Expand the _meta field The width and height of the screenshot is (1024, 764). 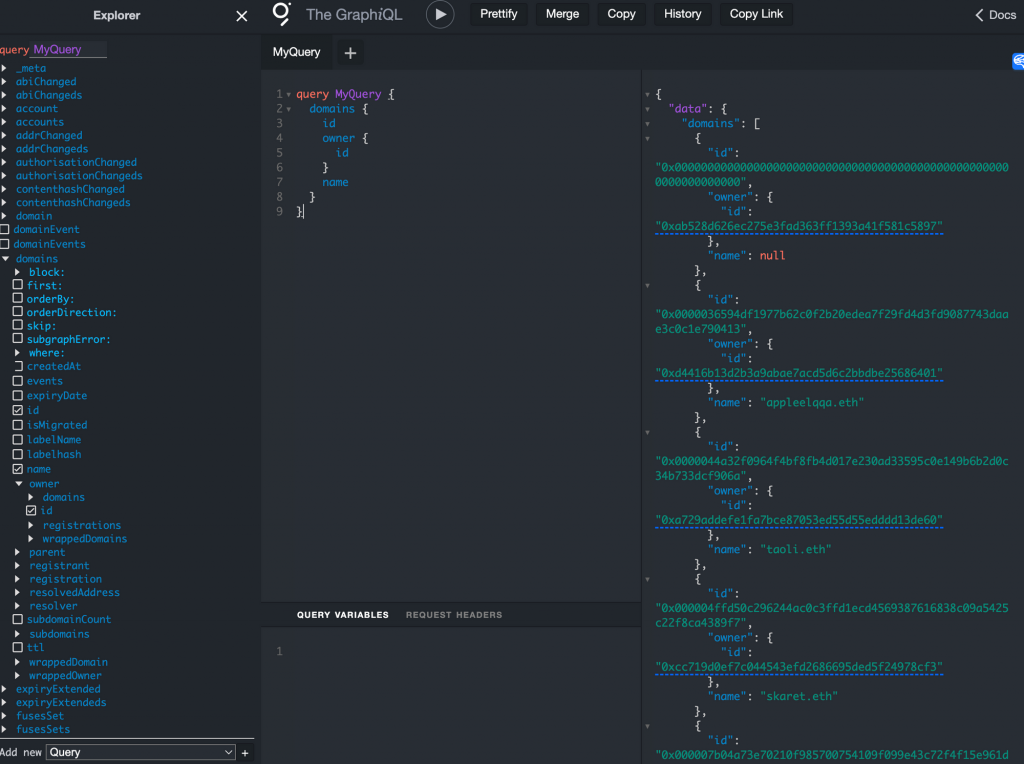(x=4, y=68)
